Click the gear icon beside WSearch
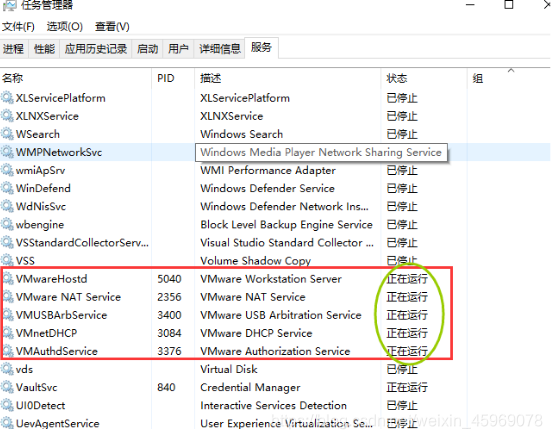The width and height of the screenshot is (552, 439). [x=7, y=134]
